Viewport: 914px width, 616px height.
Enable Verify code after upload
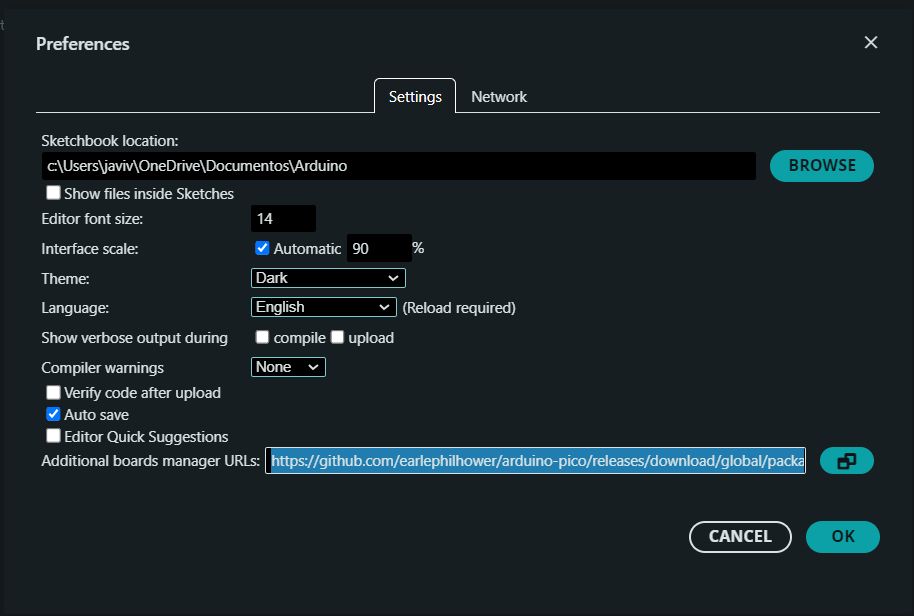point(53,392)
